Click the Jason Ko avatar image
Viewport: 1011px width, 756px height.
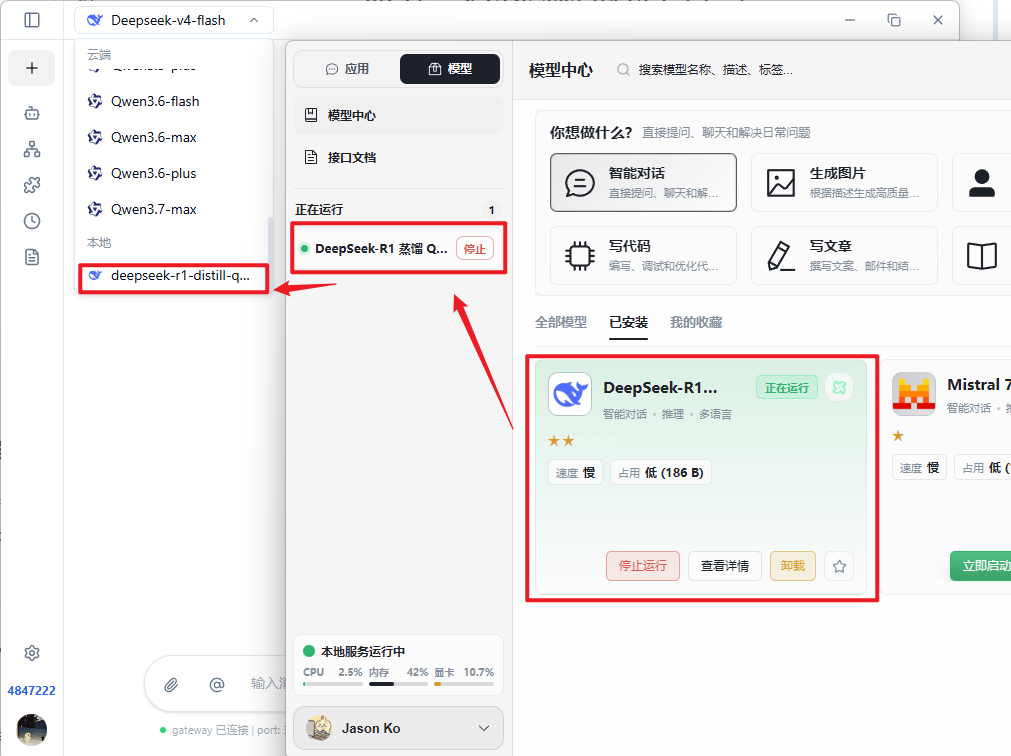coord(319,728)
